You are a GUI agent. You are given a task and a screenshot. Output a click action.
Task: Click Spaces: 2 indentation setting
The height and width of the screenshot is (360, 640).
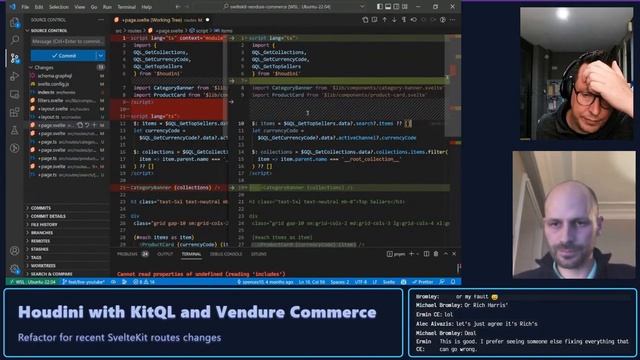[x=340, y=282]
